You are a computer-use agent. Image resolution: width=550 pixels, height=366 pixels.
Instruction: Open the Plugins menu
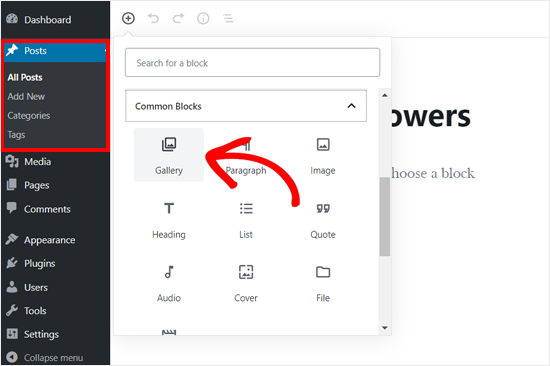(x=55, y=264)
